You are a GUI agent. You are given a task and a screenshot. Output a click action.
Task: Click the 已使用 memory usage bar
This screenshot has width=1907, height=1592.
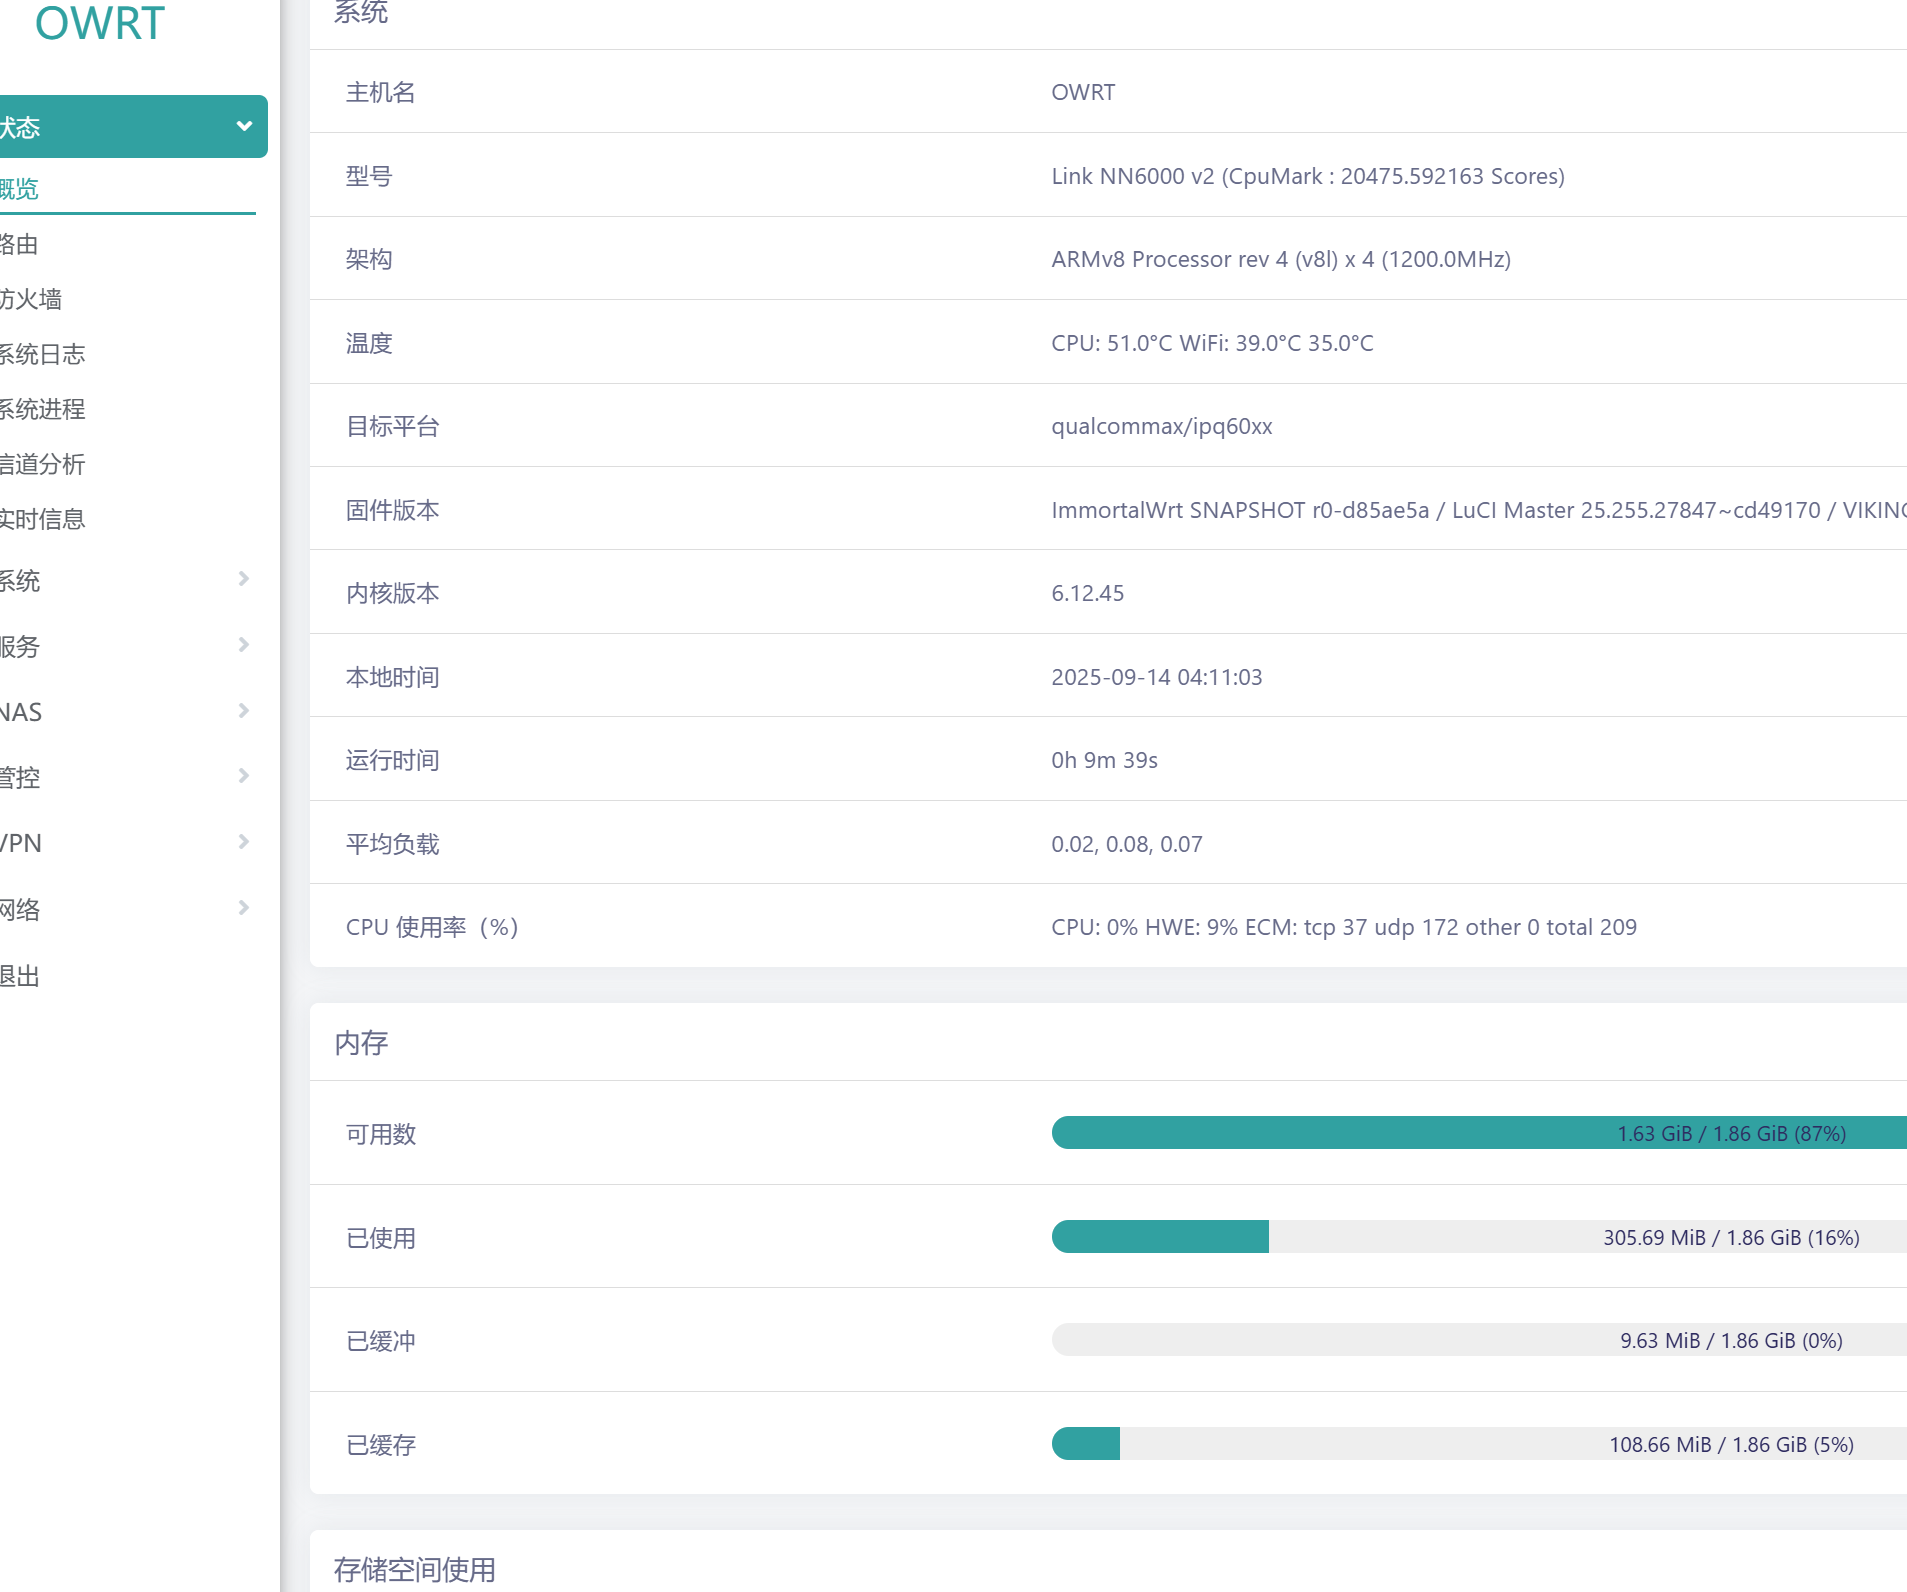[x=1478, y=1237]
